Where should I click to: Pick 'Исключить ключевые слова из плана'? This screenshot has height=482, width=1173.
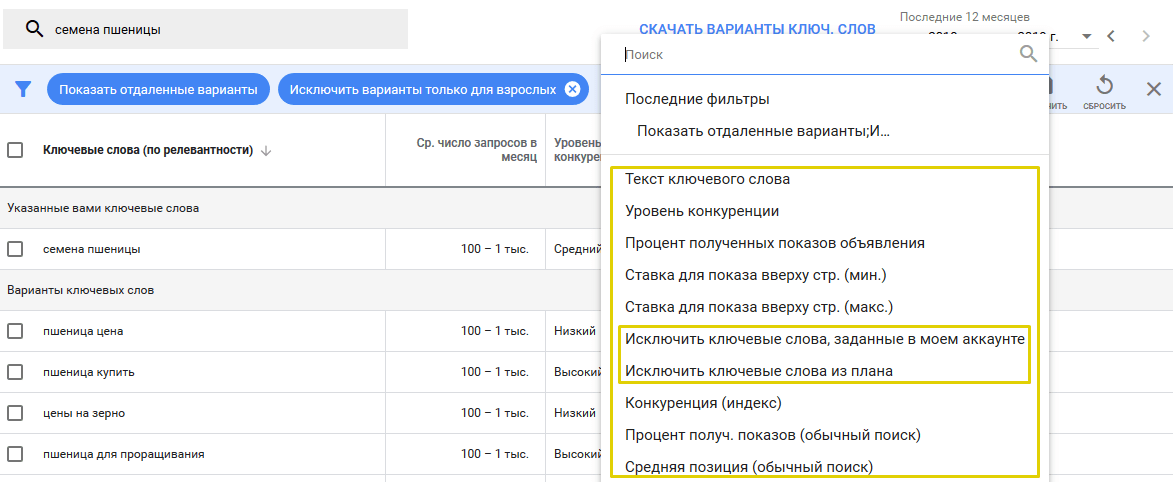click(758, 371)
